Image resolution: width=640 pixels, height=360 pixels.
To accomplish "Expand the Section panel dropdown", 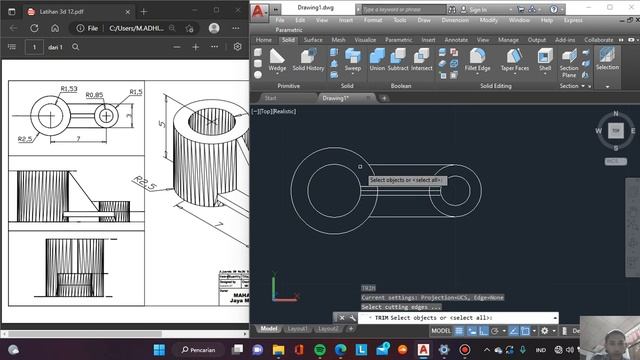I will (583, 86).
